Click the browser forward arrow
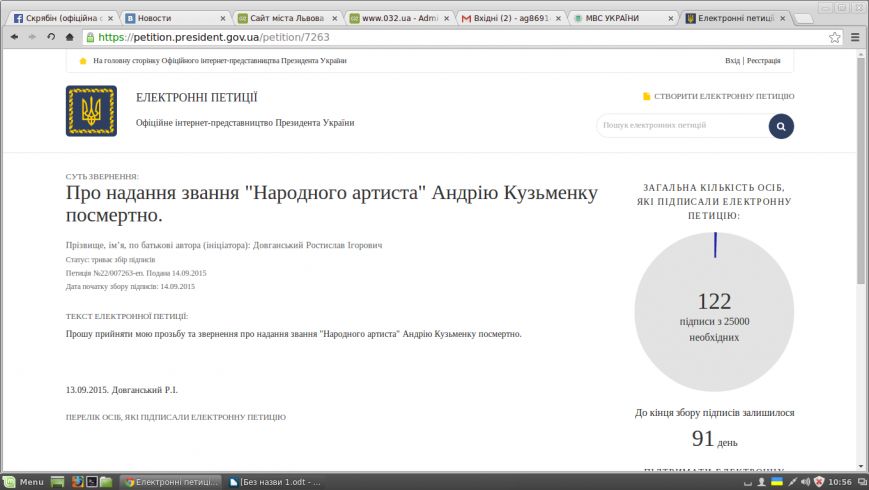Image resolution: width=869 pixels, height=490 pixels. click(x=32, y=37)
